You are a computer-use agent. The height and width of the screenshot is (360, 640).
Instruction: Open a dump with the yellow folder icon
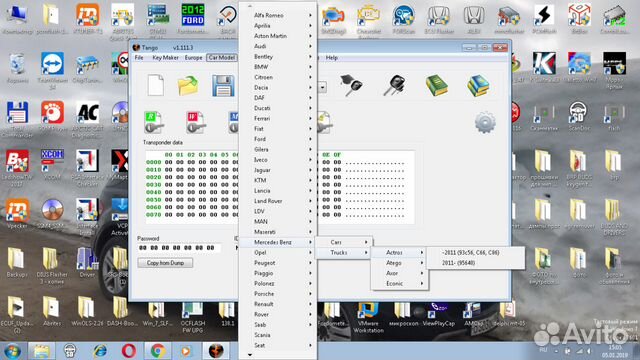[x=188, y=85]
